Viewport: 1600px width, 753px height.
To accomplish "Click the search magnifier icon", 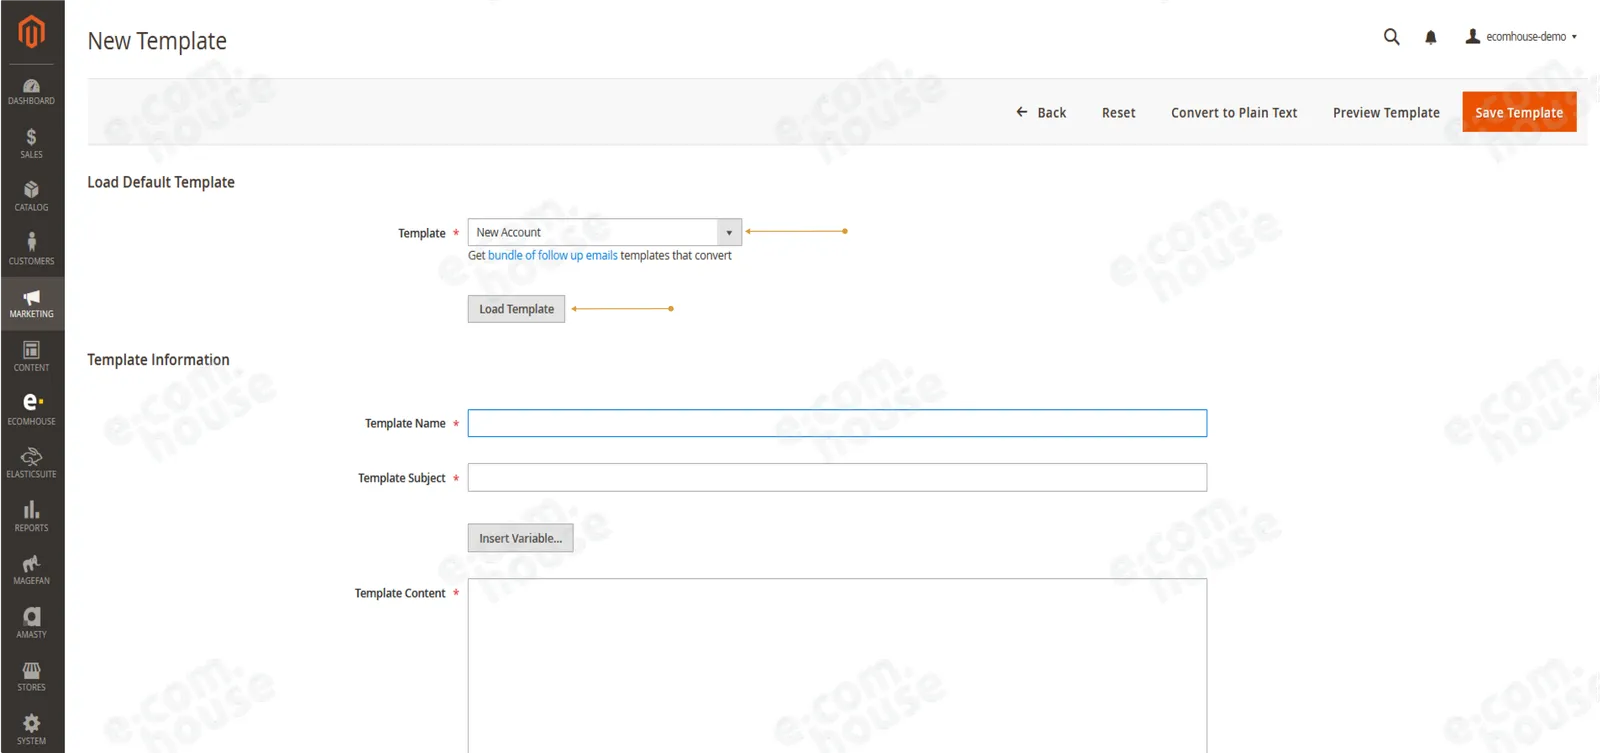I will click(1391, 37).
